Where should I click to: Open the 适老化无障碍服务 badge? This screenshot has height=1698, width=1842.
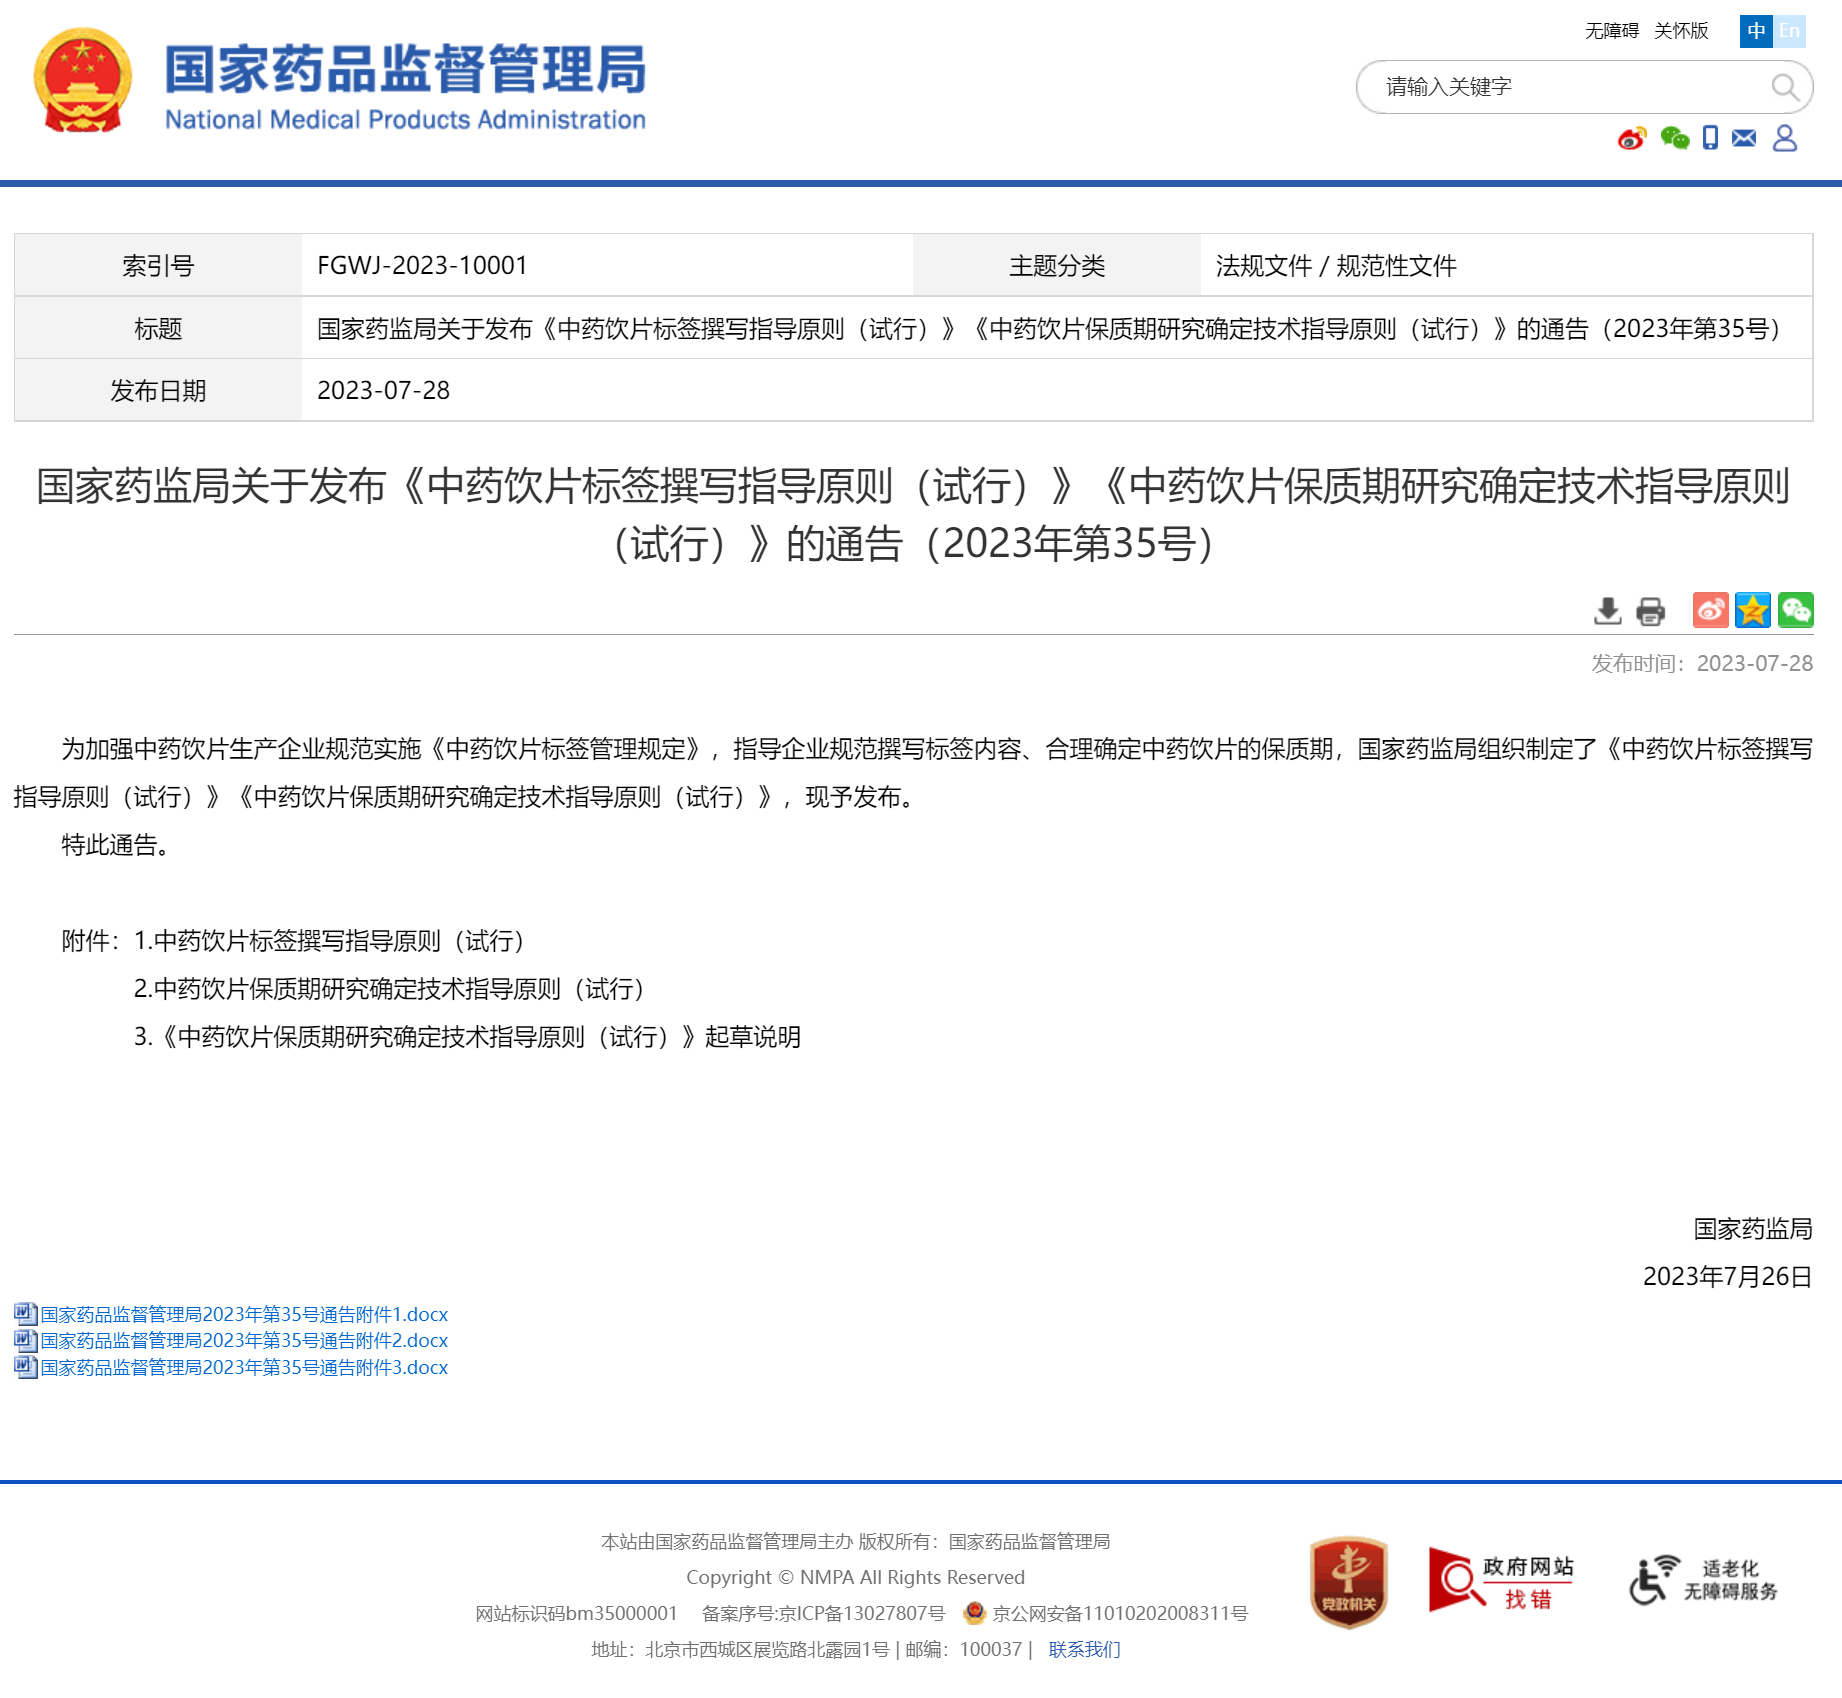coord(1704,1581)
